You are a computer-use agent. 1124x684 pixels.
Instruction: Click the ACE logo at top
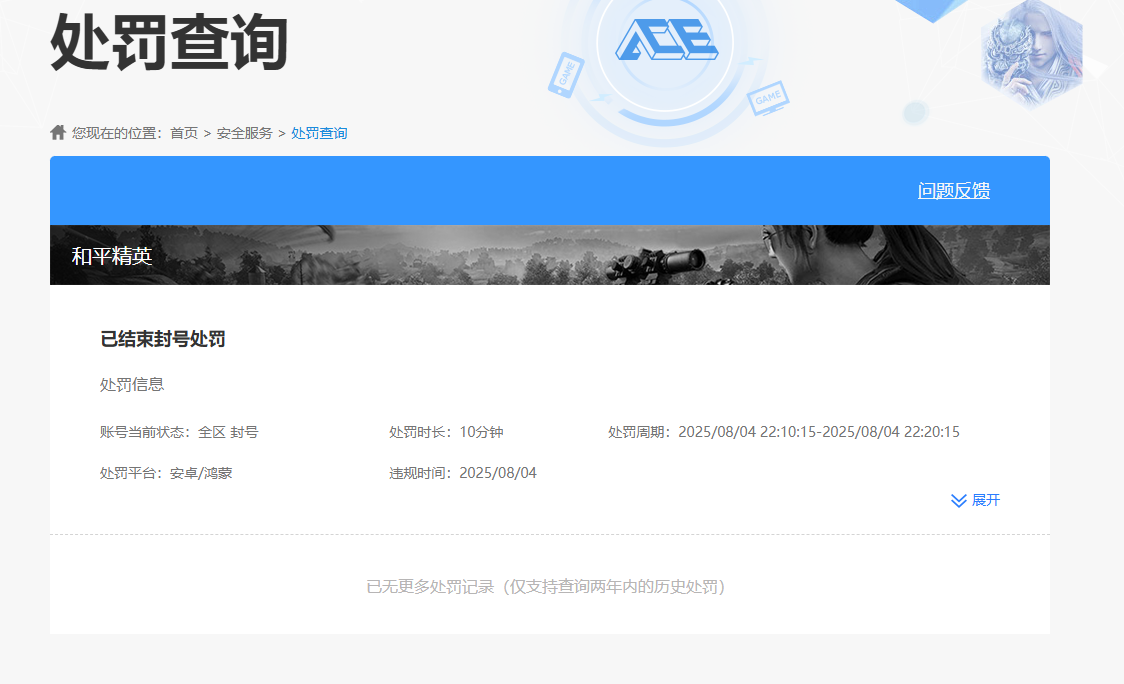666,40
